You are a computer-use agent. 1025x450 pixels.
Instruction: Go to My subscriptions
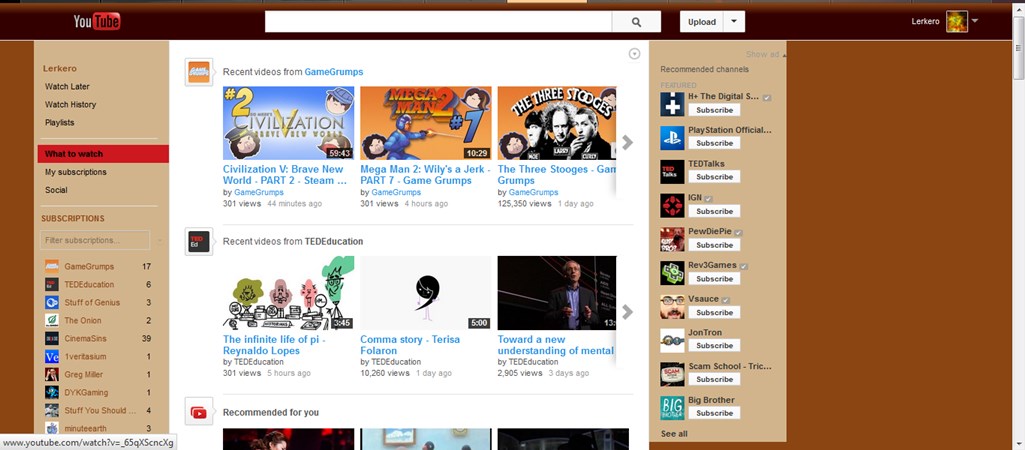tap(76, 172)
